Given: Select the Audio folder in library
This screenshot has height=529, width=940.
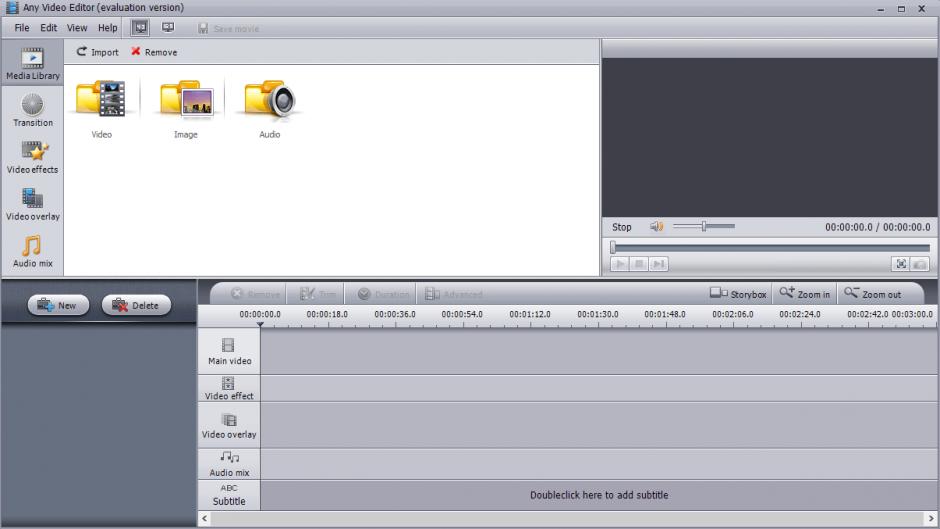Looking at the screenshot, I should (x=270, y=109).
